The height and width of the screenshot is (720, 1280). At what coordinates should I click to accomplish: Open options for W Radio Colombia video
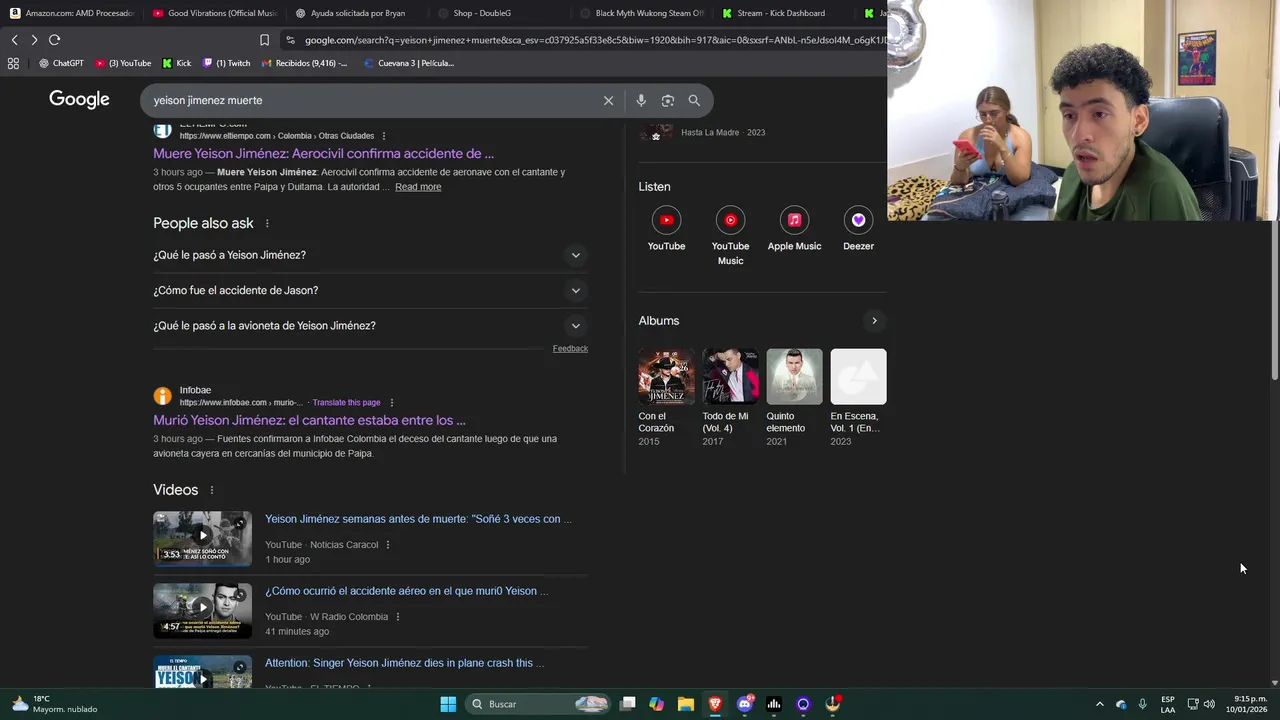click(x=398, y=617)
